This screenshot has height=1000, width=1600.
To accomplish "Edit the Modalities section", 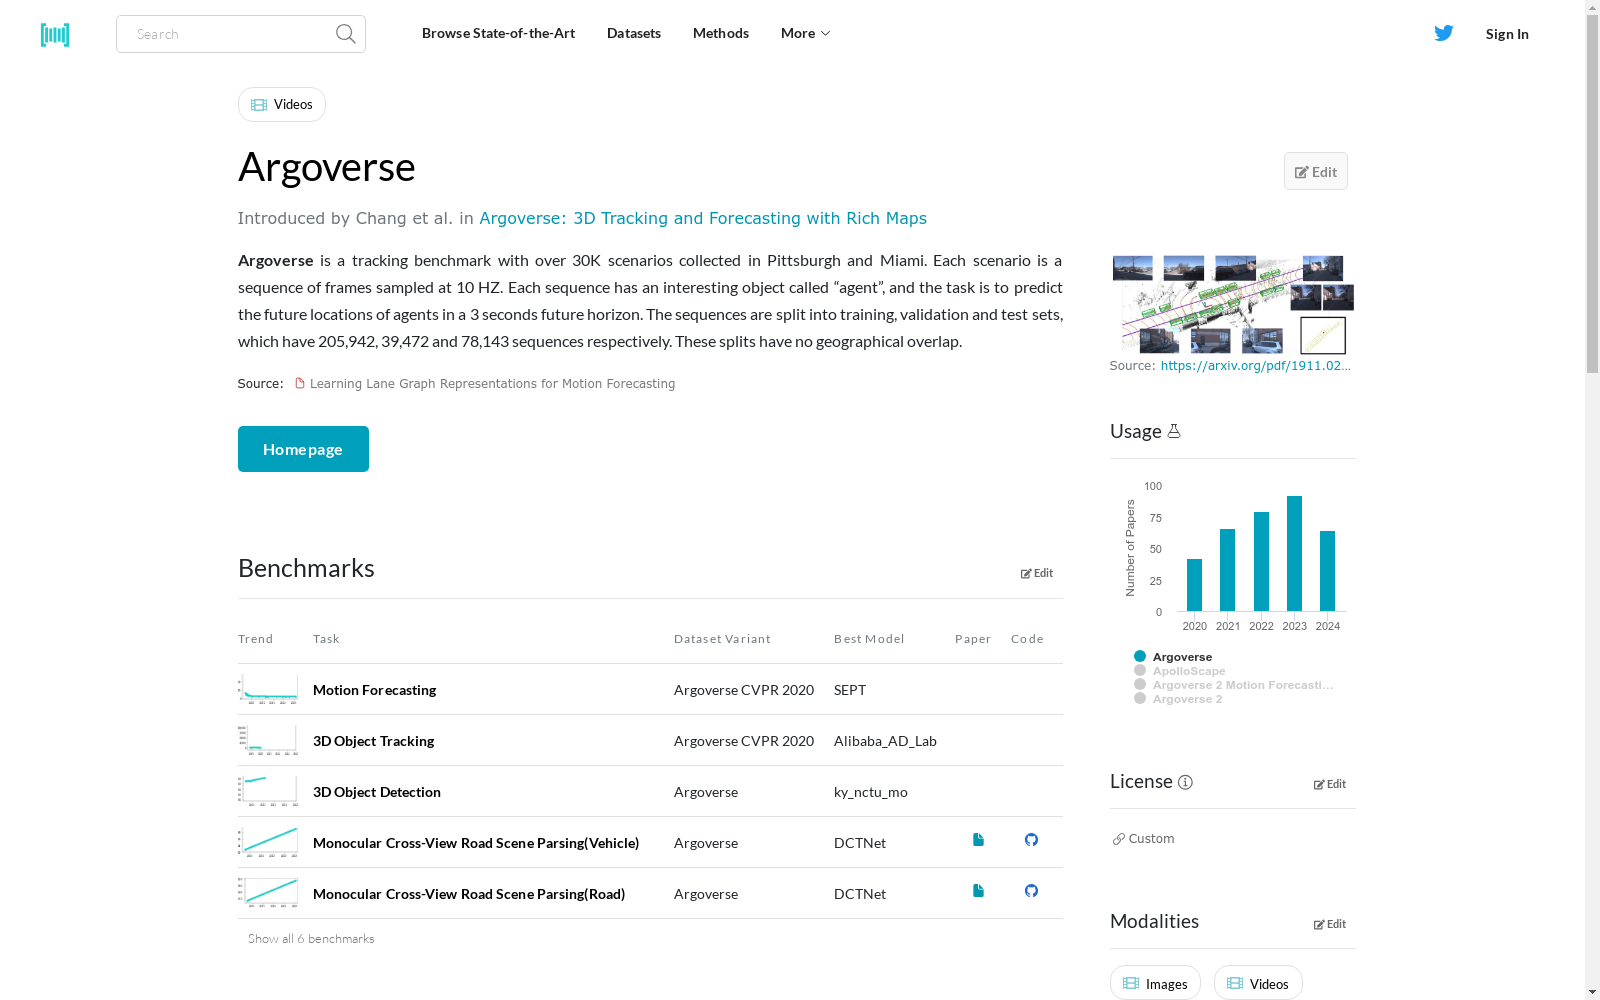I will [1330, 924].
